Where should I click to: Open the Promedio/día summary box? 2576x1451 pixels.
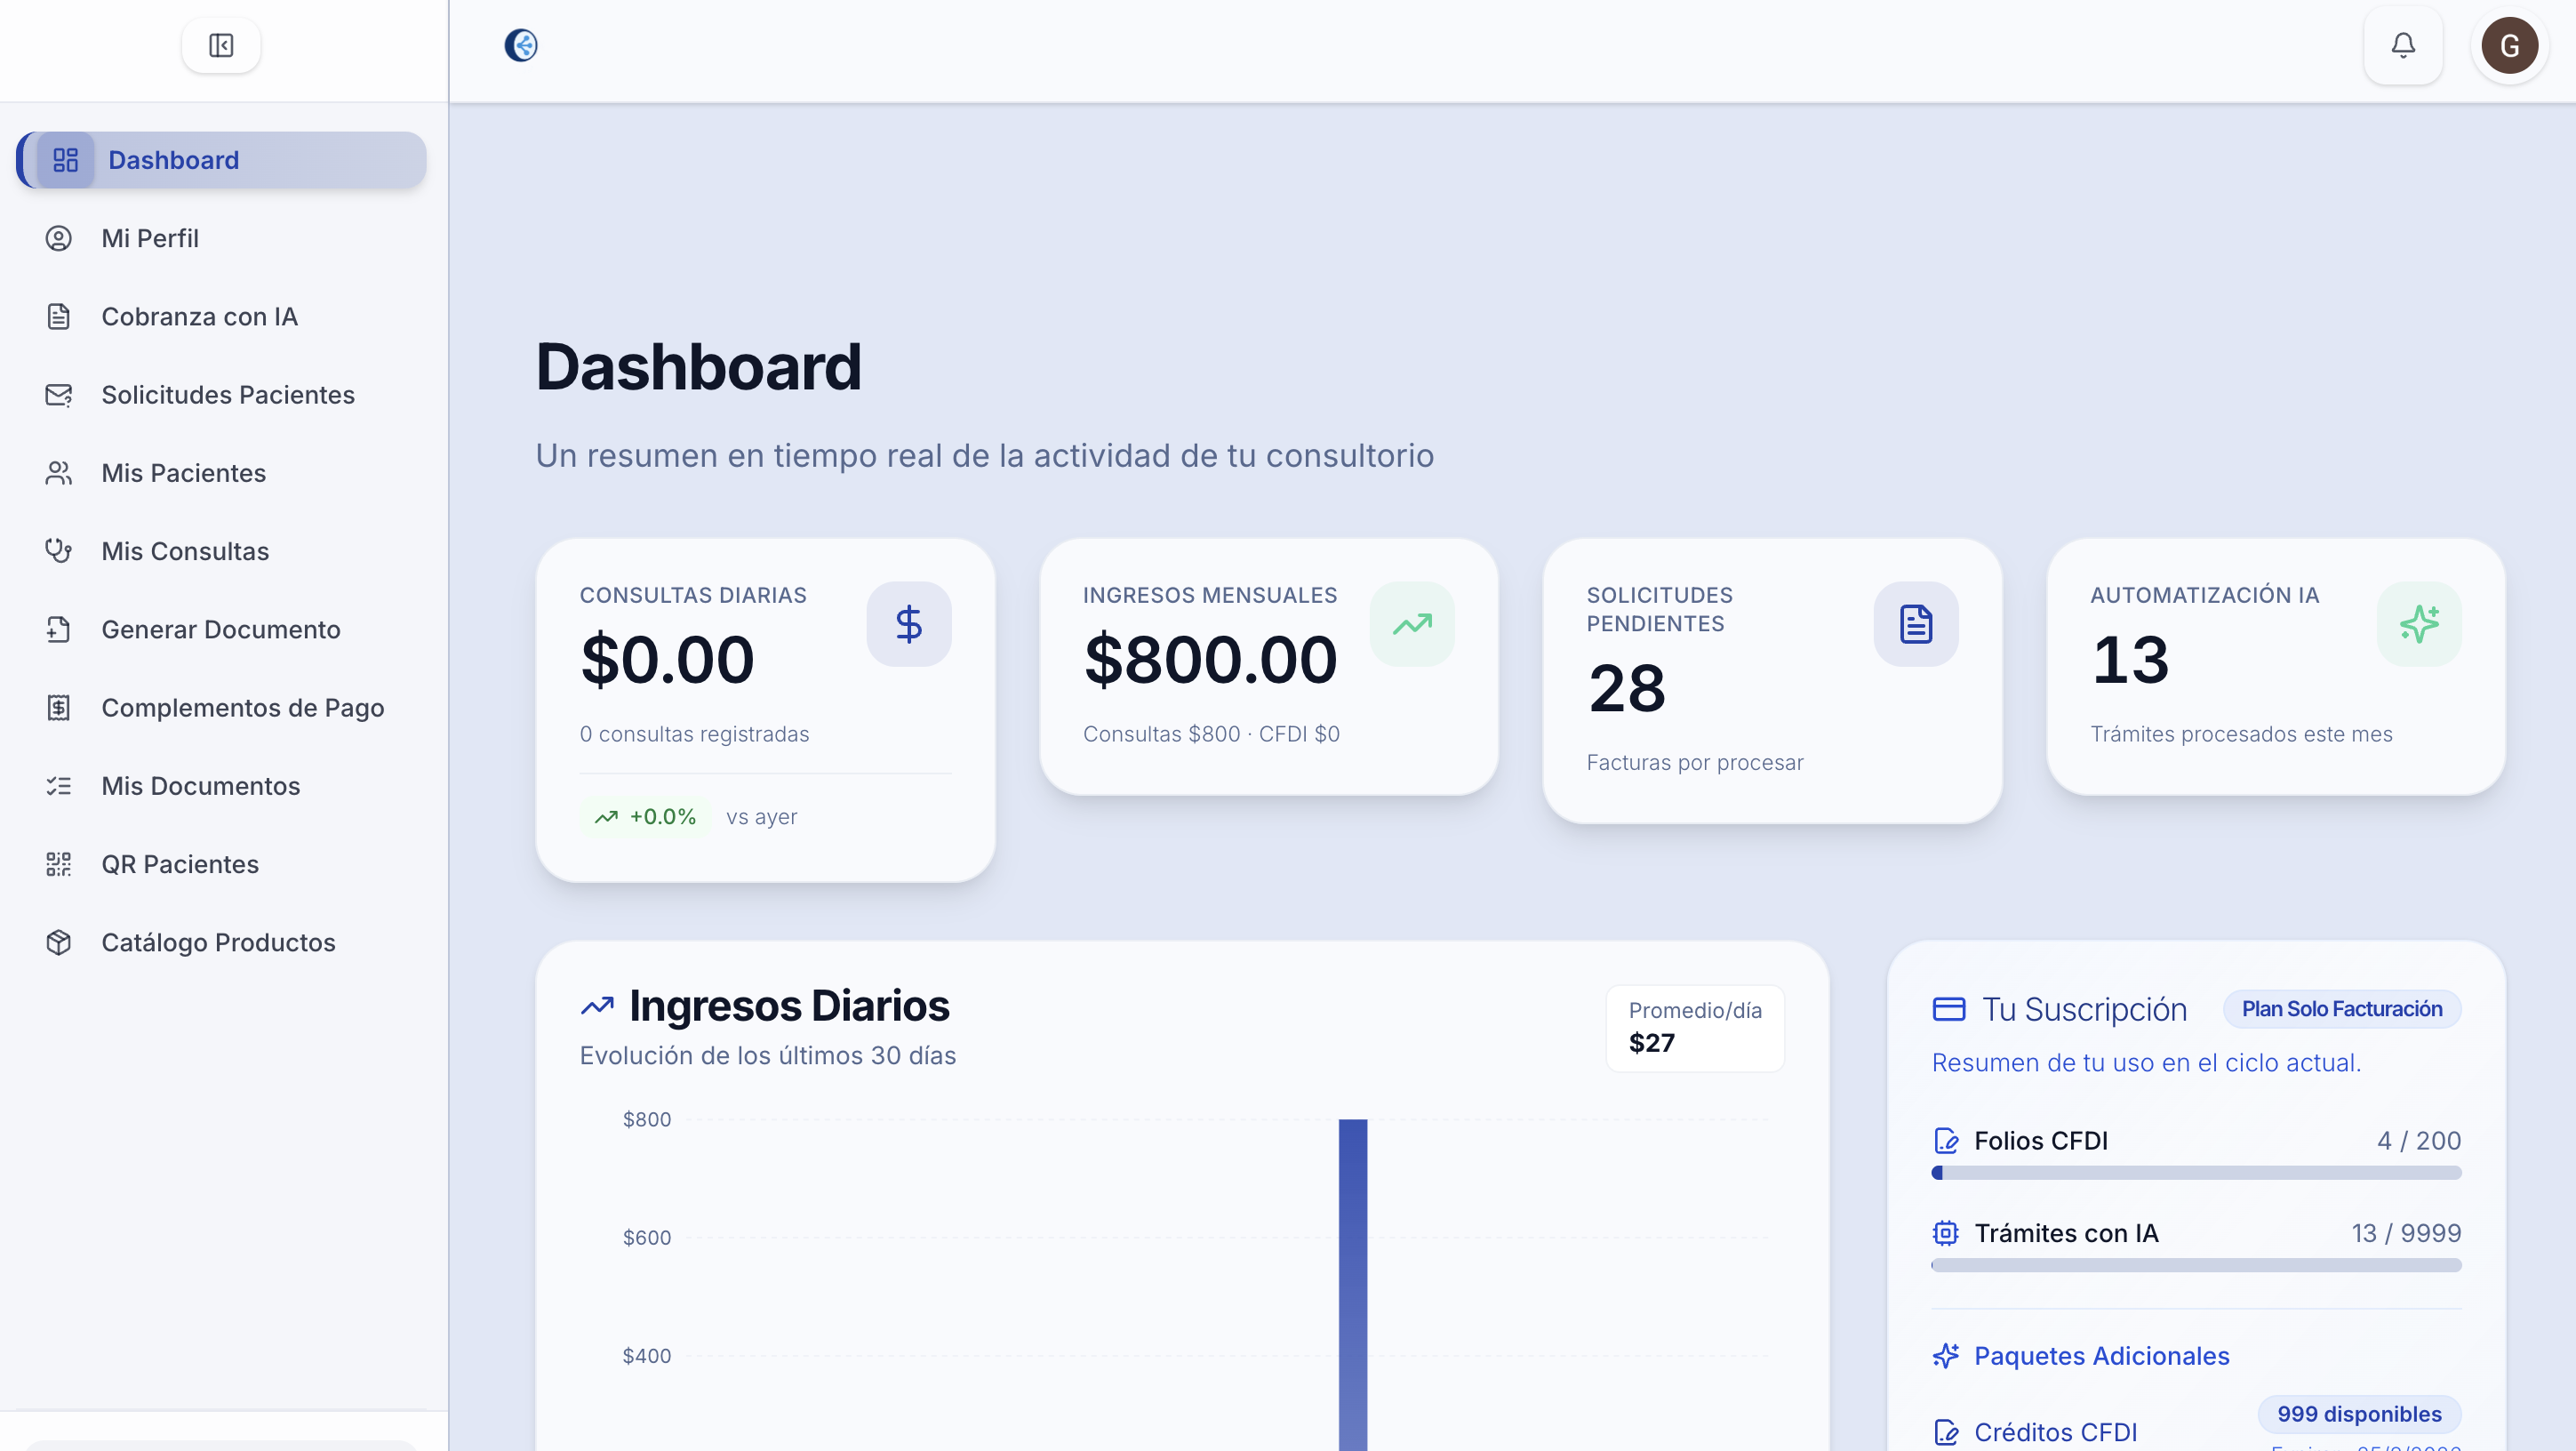pos(1694,1028)
